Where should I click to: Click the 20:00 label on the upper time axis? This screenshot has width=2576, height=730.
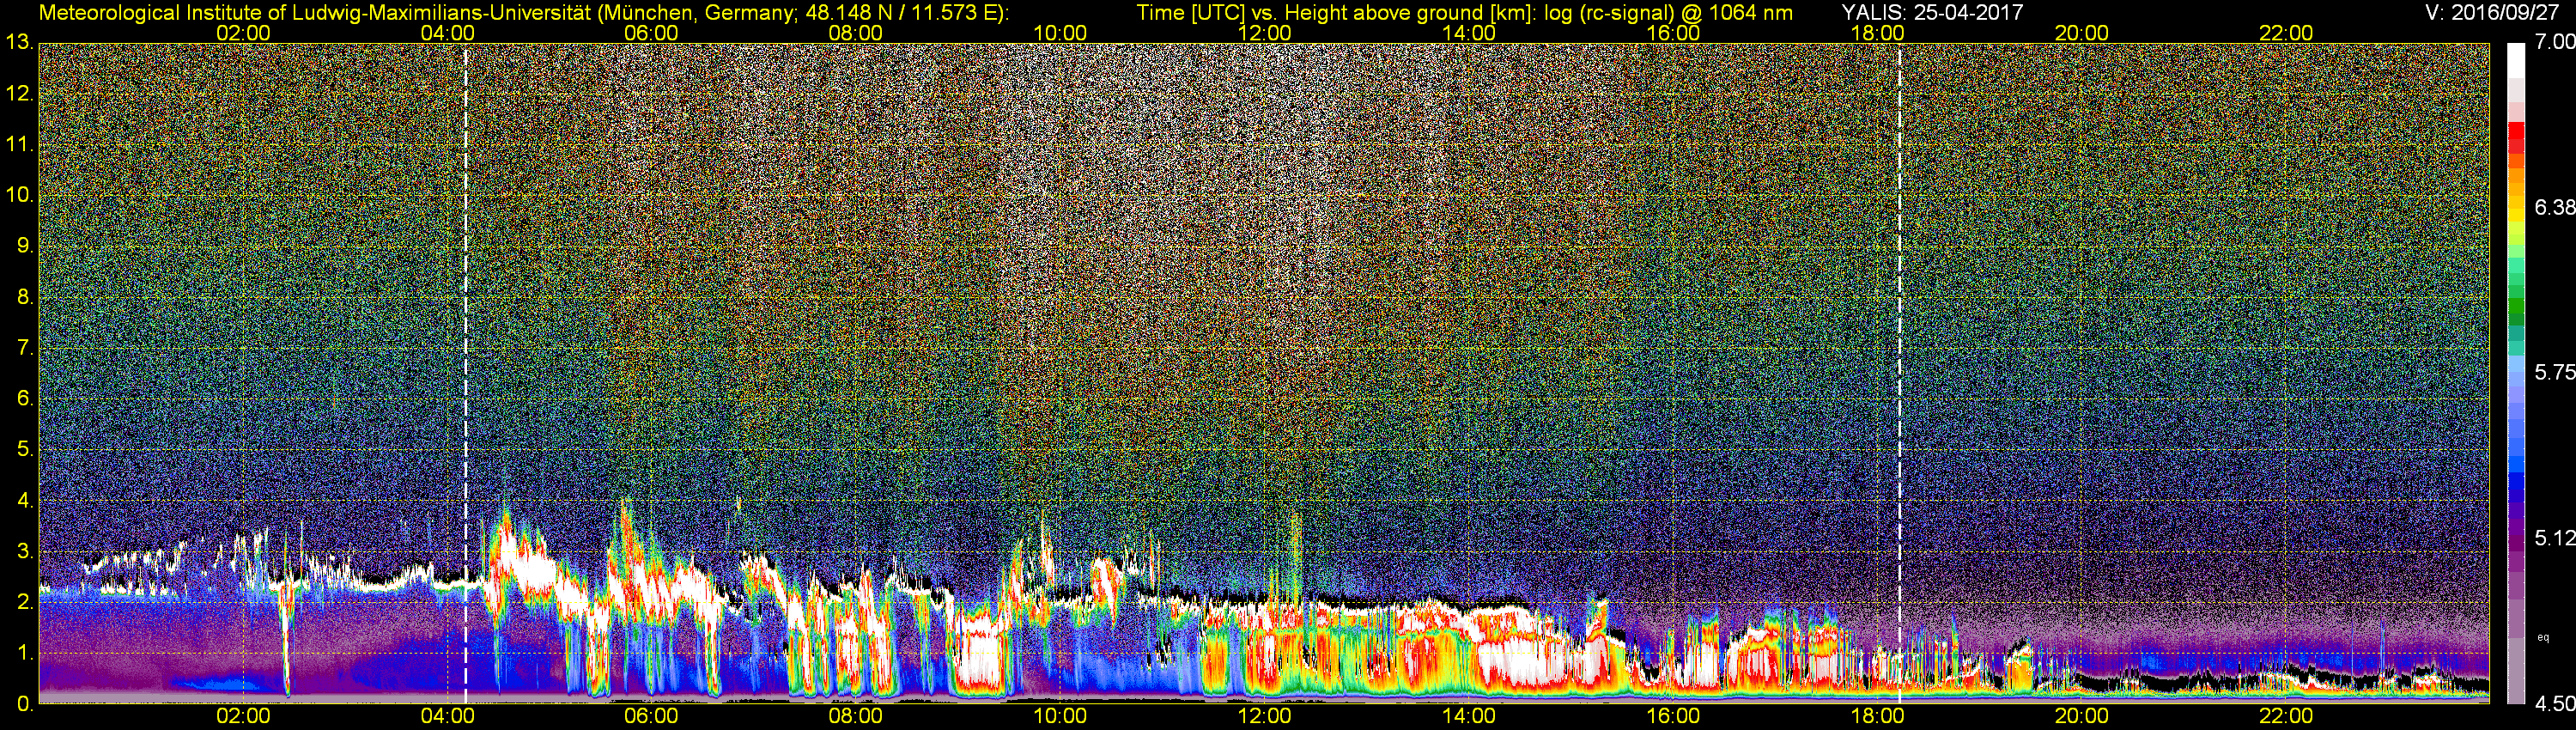coord(2082,33)
